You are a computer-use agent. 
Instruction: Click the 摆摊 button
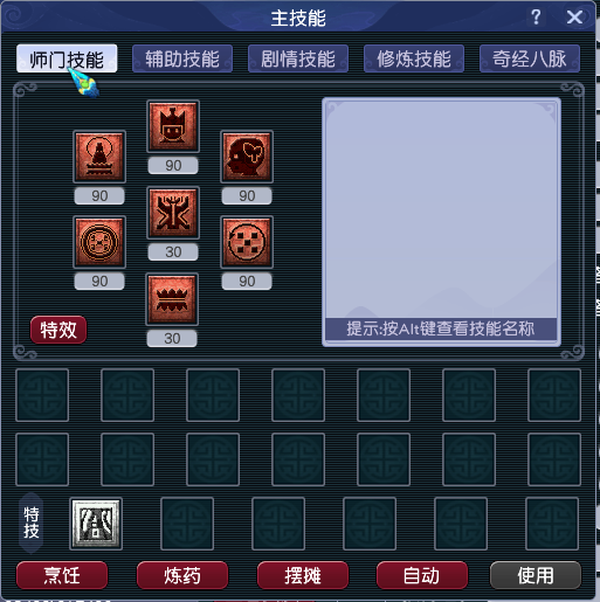click(302, 575)
